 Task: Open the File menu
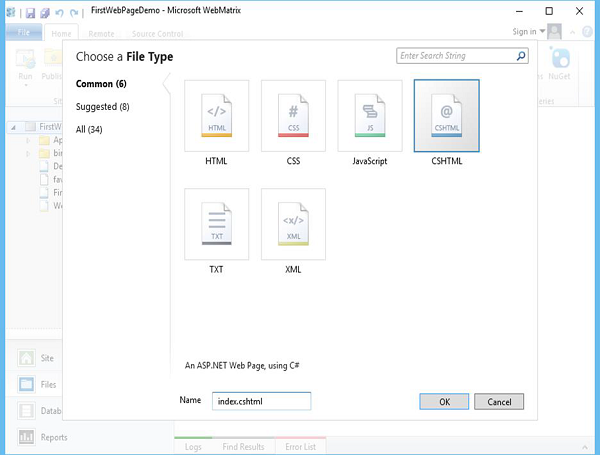tap(21, 32)
